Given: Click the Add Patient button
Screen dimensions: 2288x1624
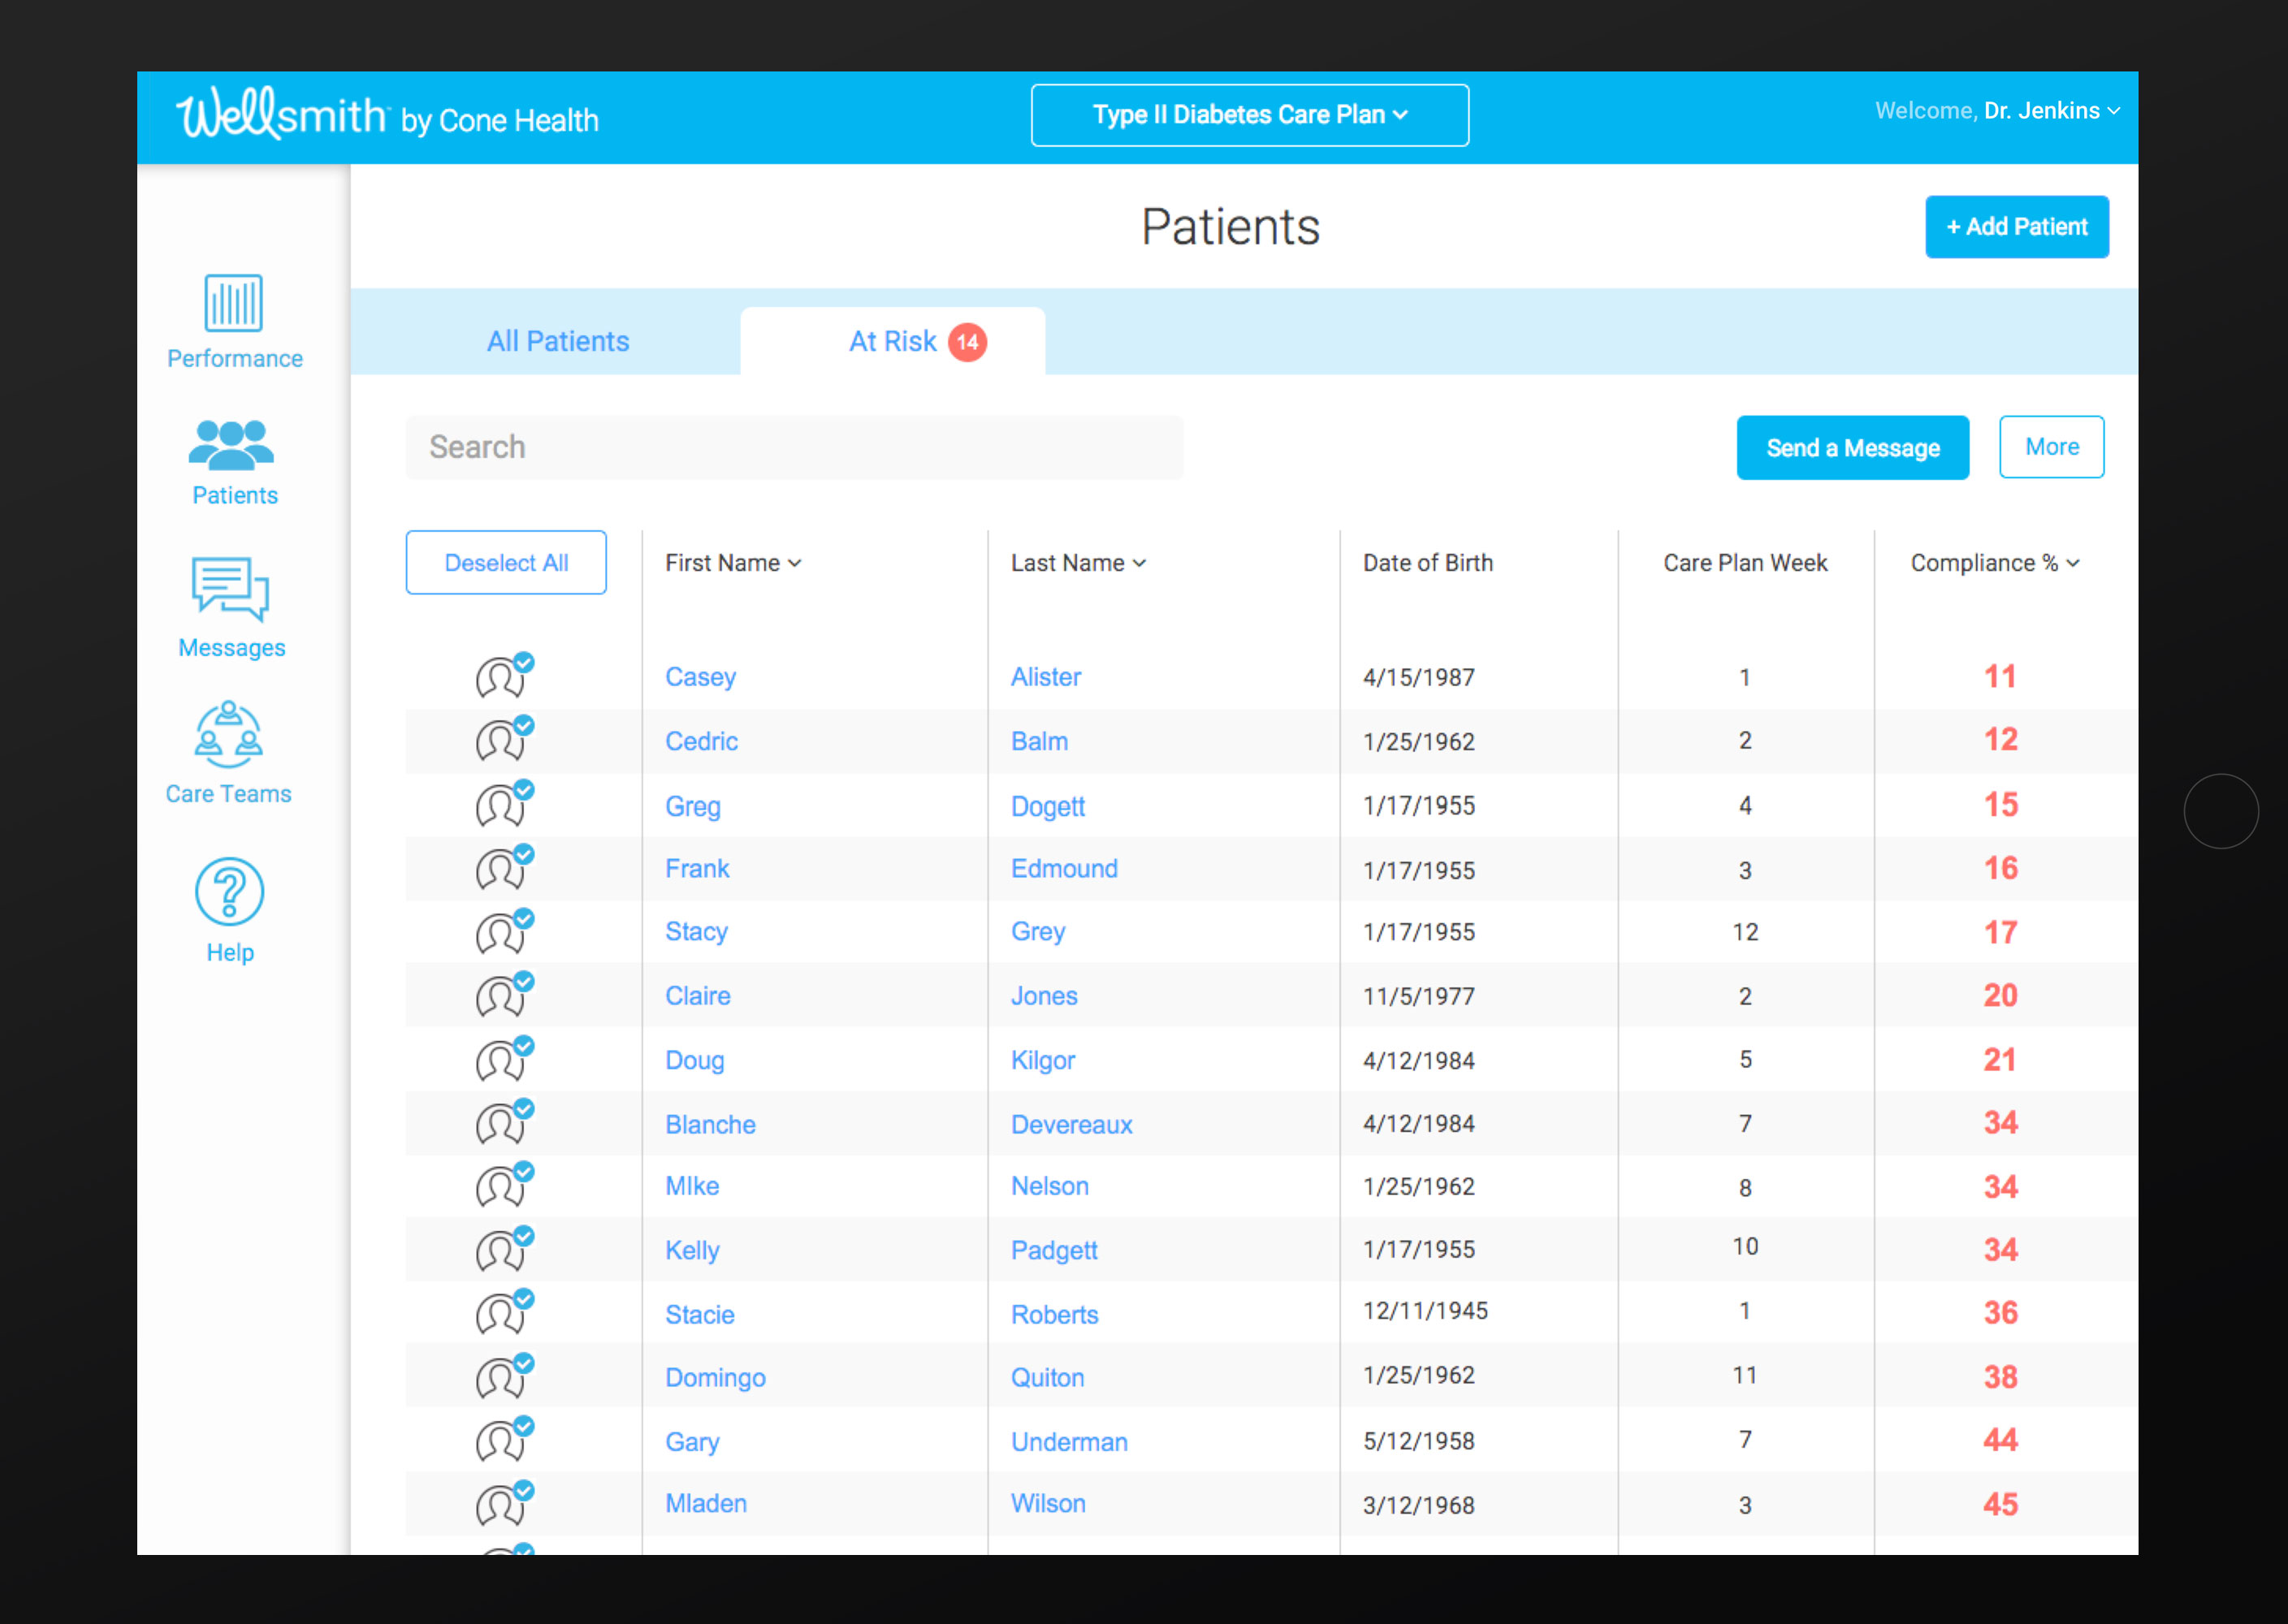Looking at the screenshot, I should 2016,227.
